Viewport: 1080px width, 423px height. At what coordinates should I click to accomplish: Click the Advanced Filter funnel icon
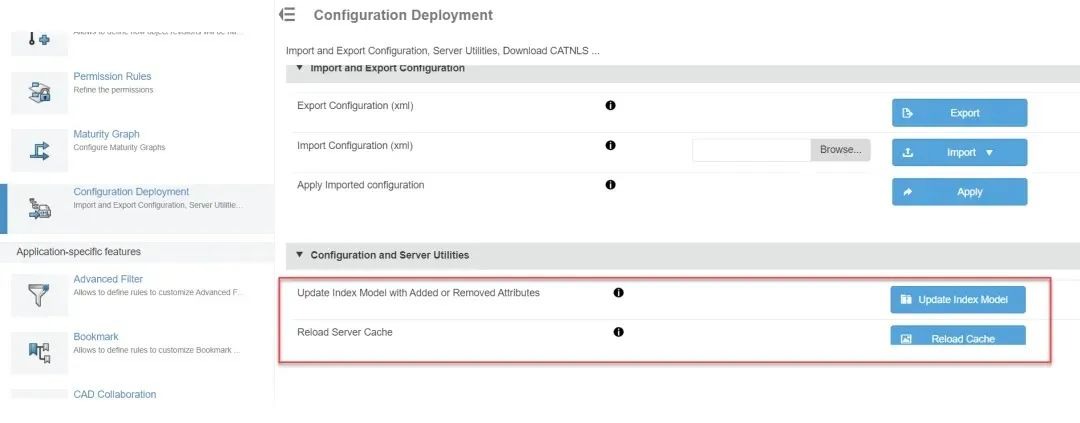[x=39, y=295]
